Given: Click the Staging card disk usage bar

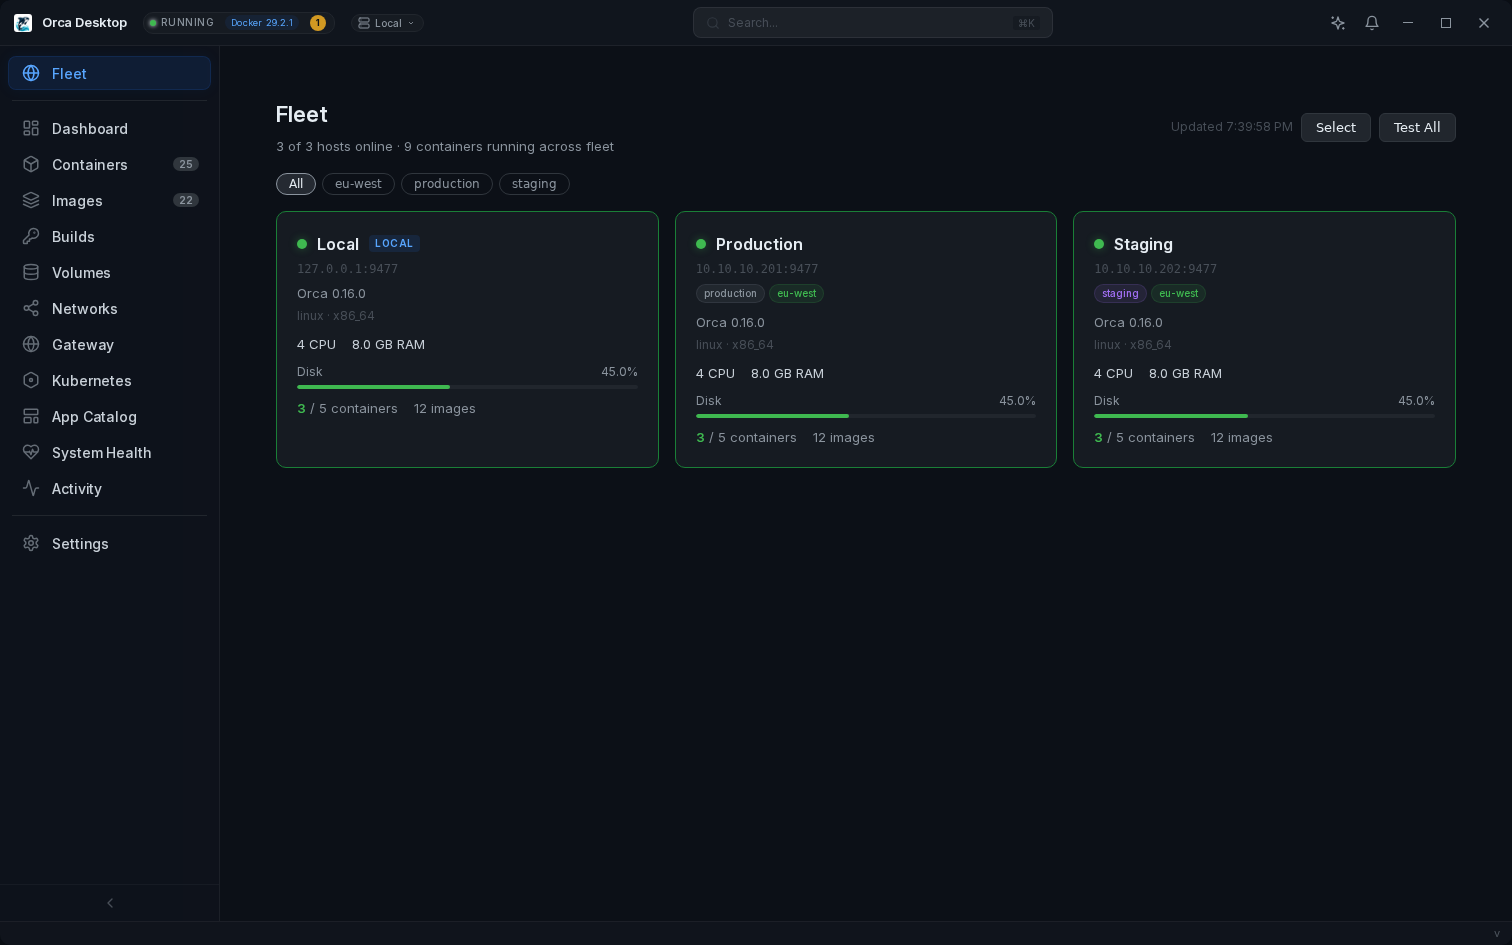Looking at the screenshot, I should click(x=1264, y=416).
